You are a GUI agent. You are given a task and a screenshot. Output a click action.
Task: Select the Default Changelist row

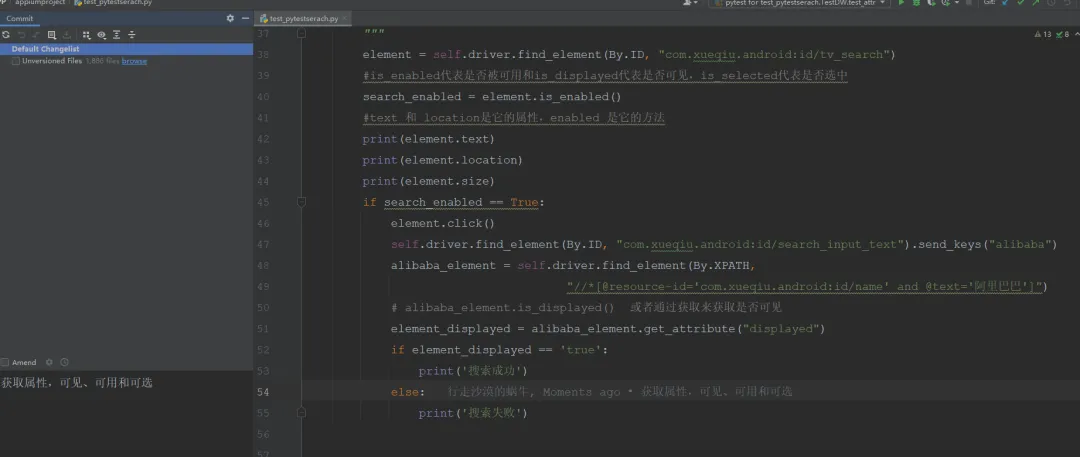127,49
